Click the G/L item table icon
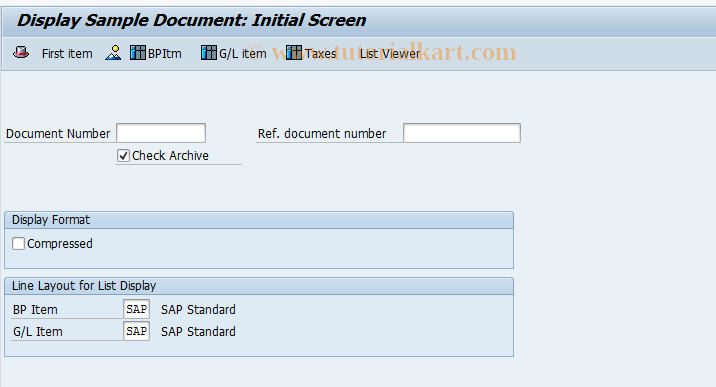This screenshot has width=716, height=387. 209,52
